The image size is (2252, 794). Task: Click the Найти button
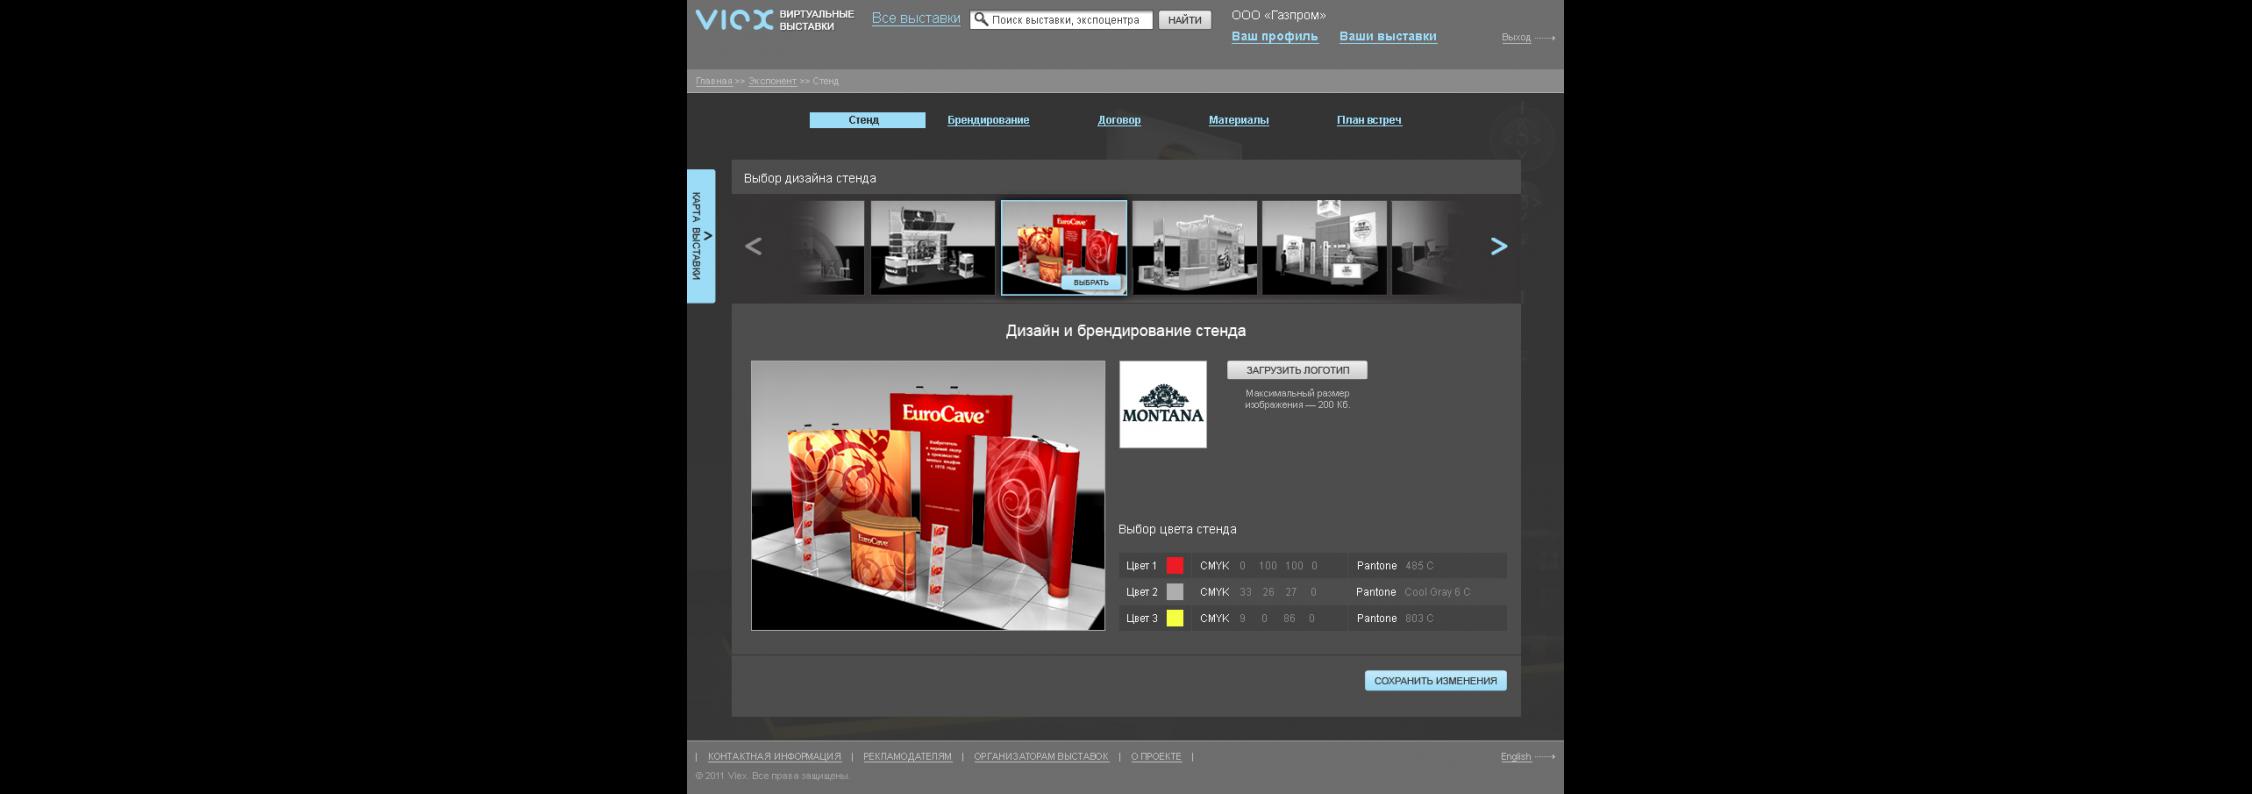[1185, 20]
